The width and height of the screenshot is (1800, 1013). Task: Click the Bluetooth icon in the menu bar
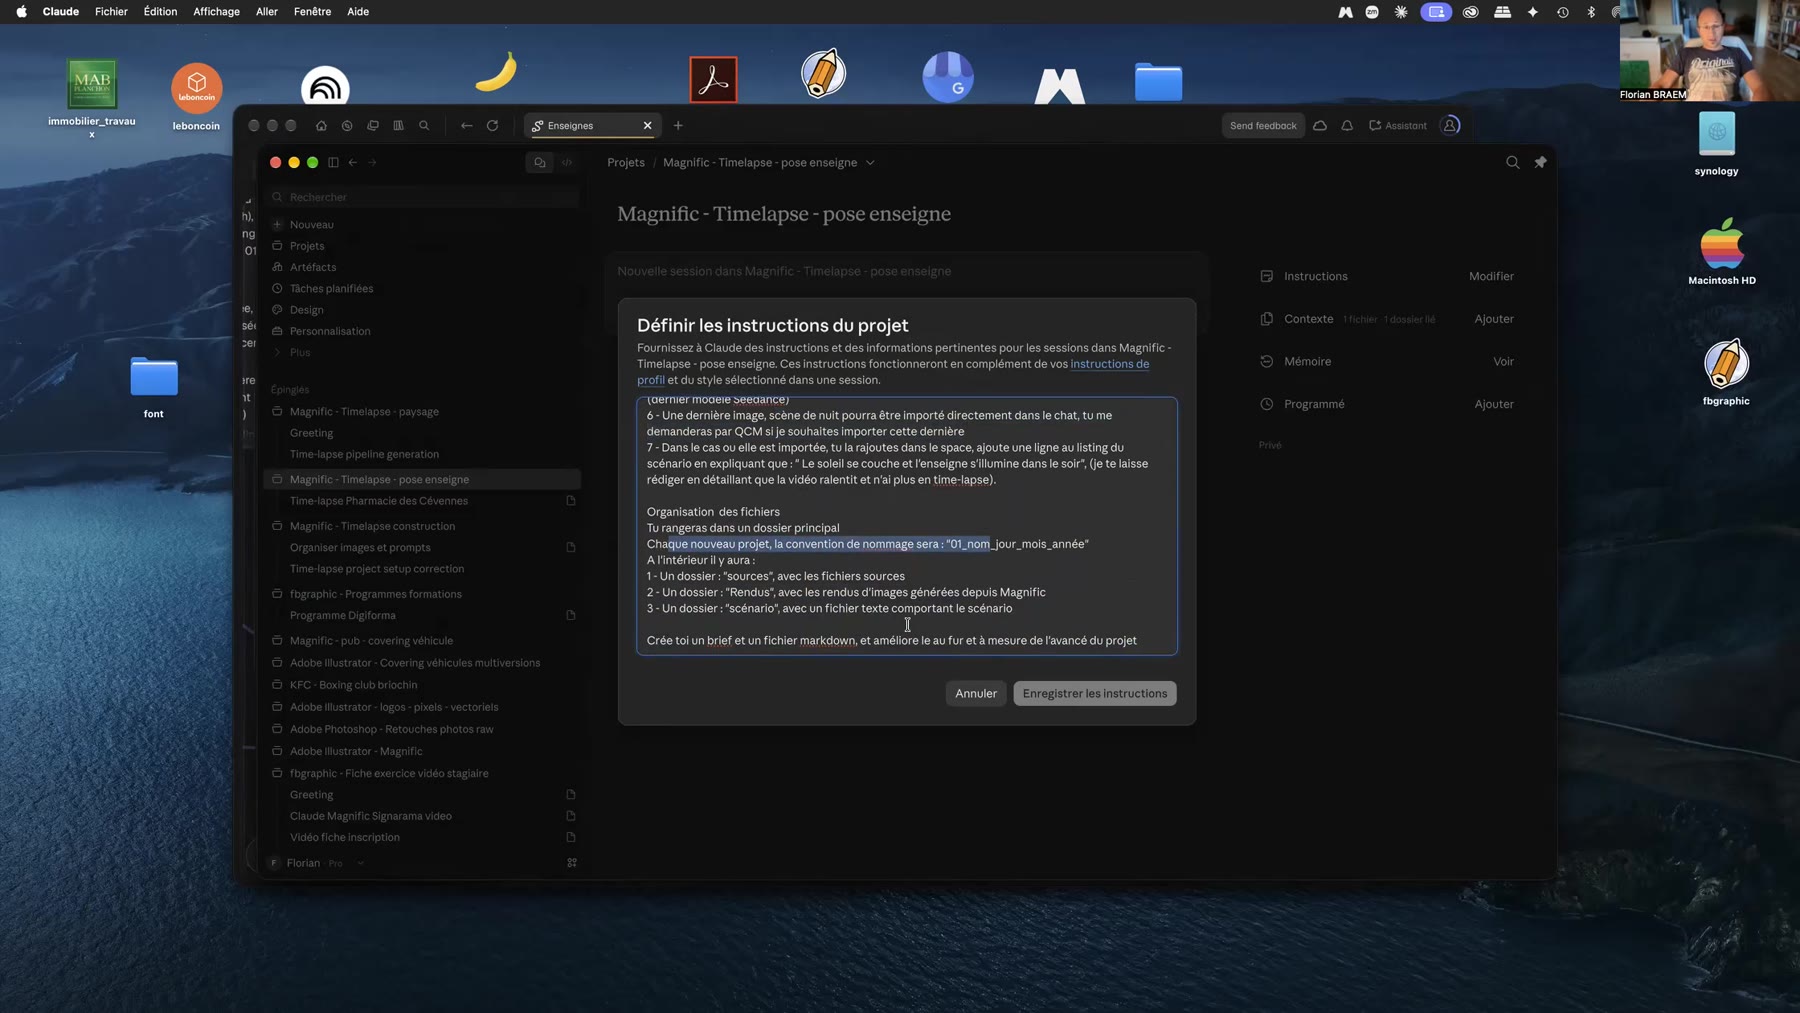click(1591, 12)
